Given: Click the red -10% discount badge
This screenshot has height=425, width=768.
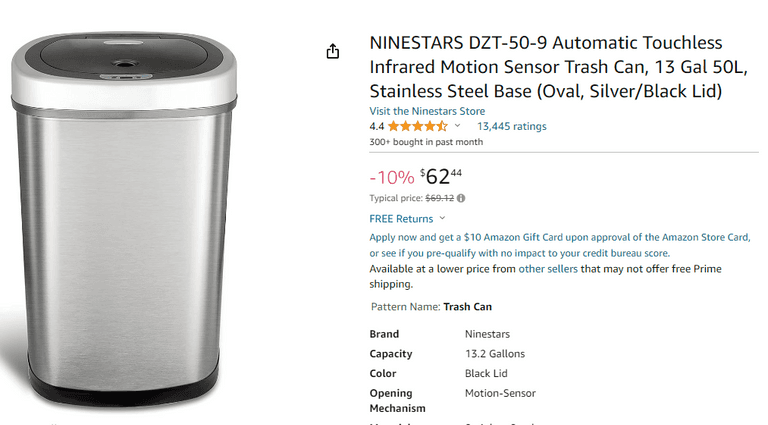Looking at the screenshot, I should pyautogui.click(x=391, y=177).
